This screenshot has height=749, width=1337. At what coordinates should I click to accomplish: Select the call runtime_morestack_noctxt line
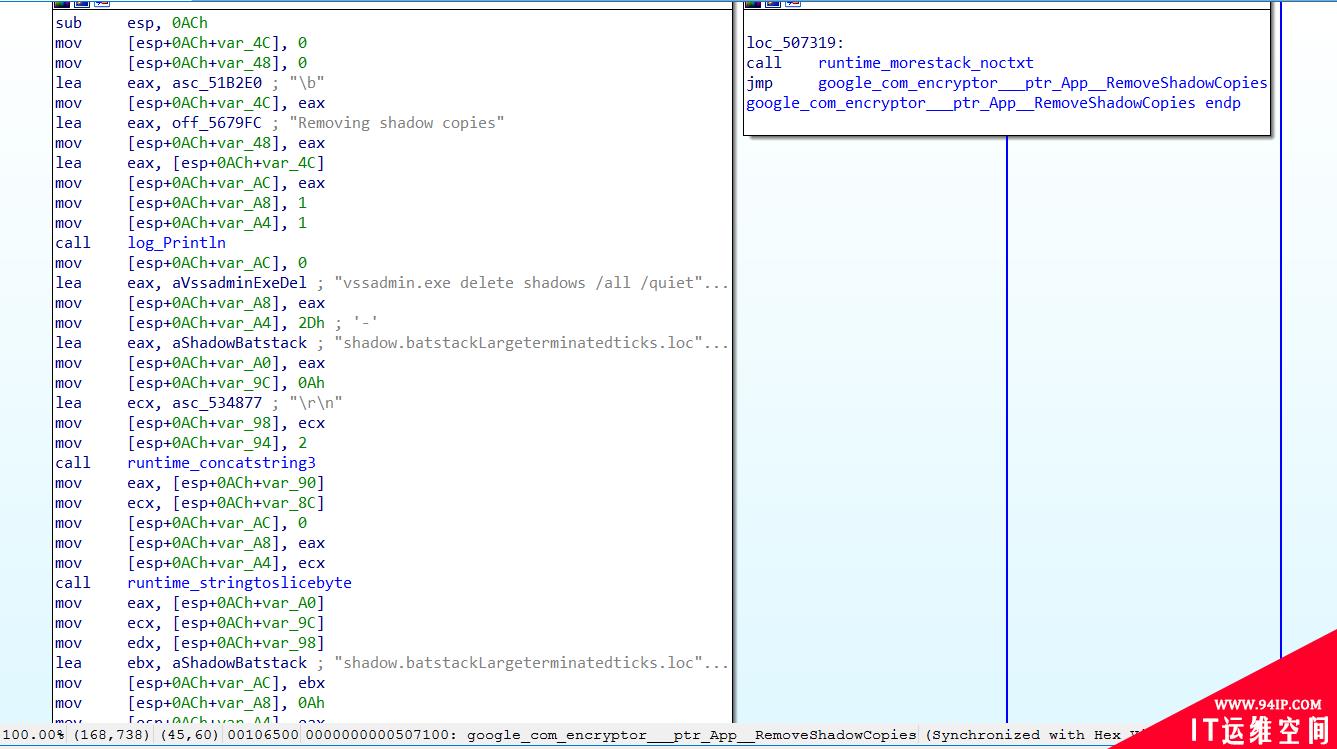coord(890,63)
